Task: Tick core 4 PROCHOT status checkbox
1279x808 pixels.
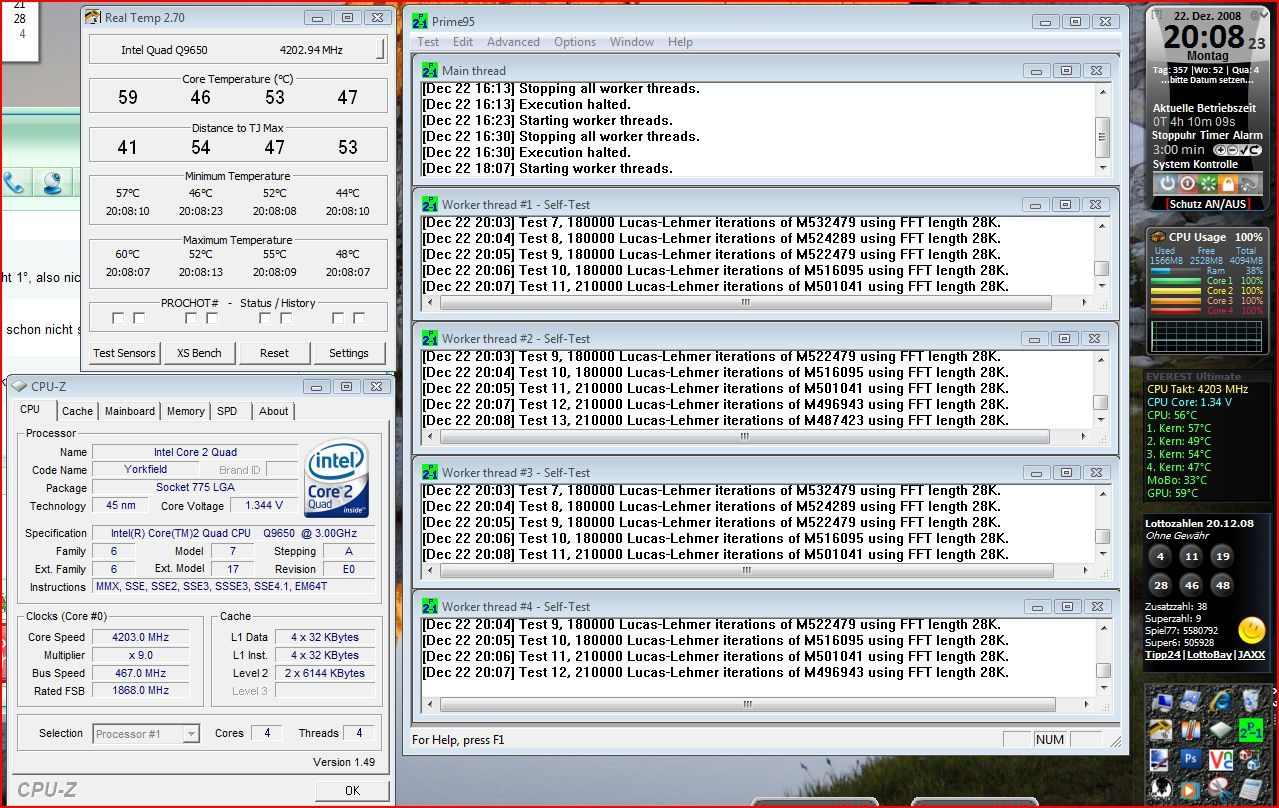Action: [338, 318]
